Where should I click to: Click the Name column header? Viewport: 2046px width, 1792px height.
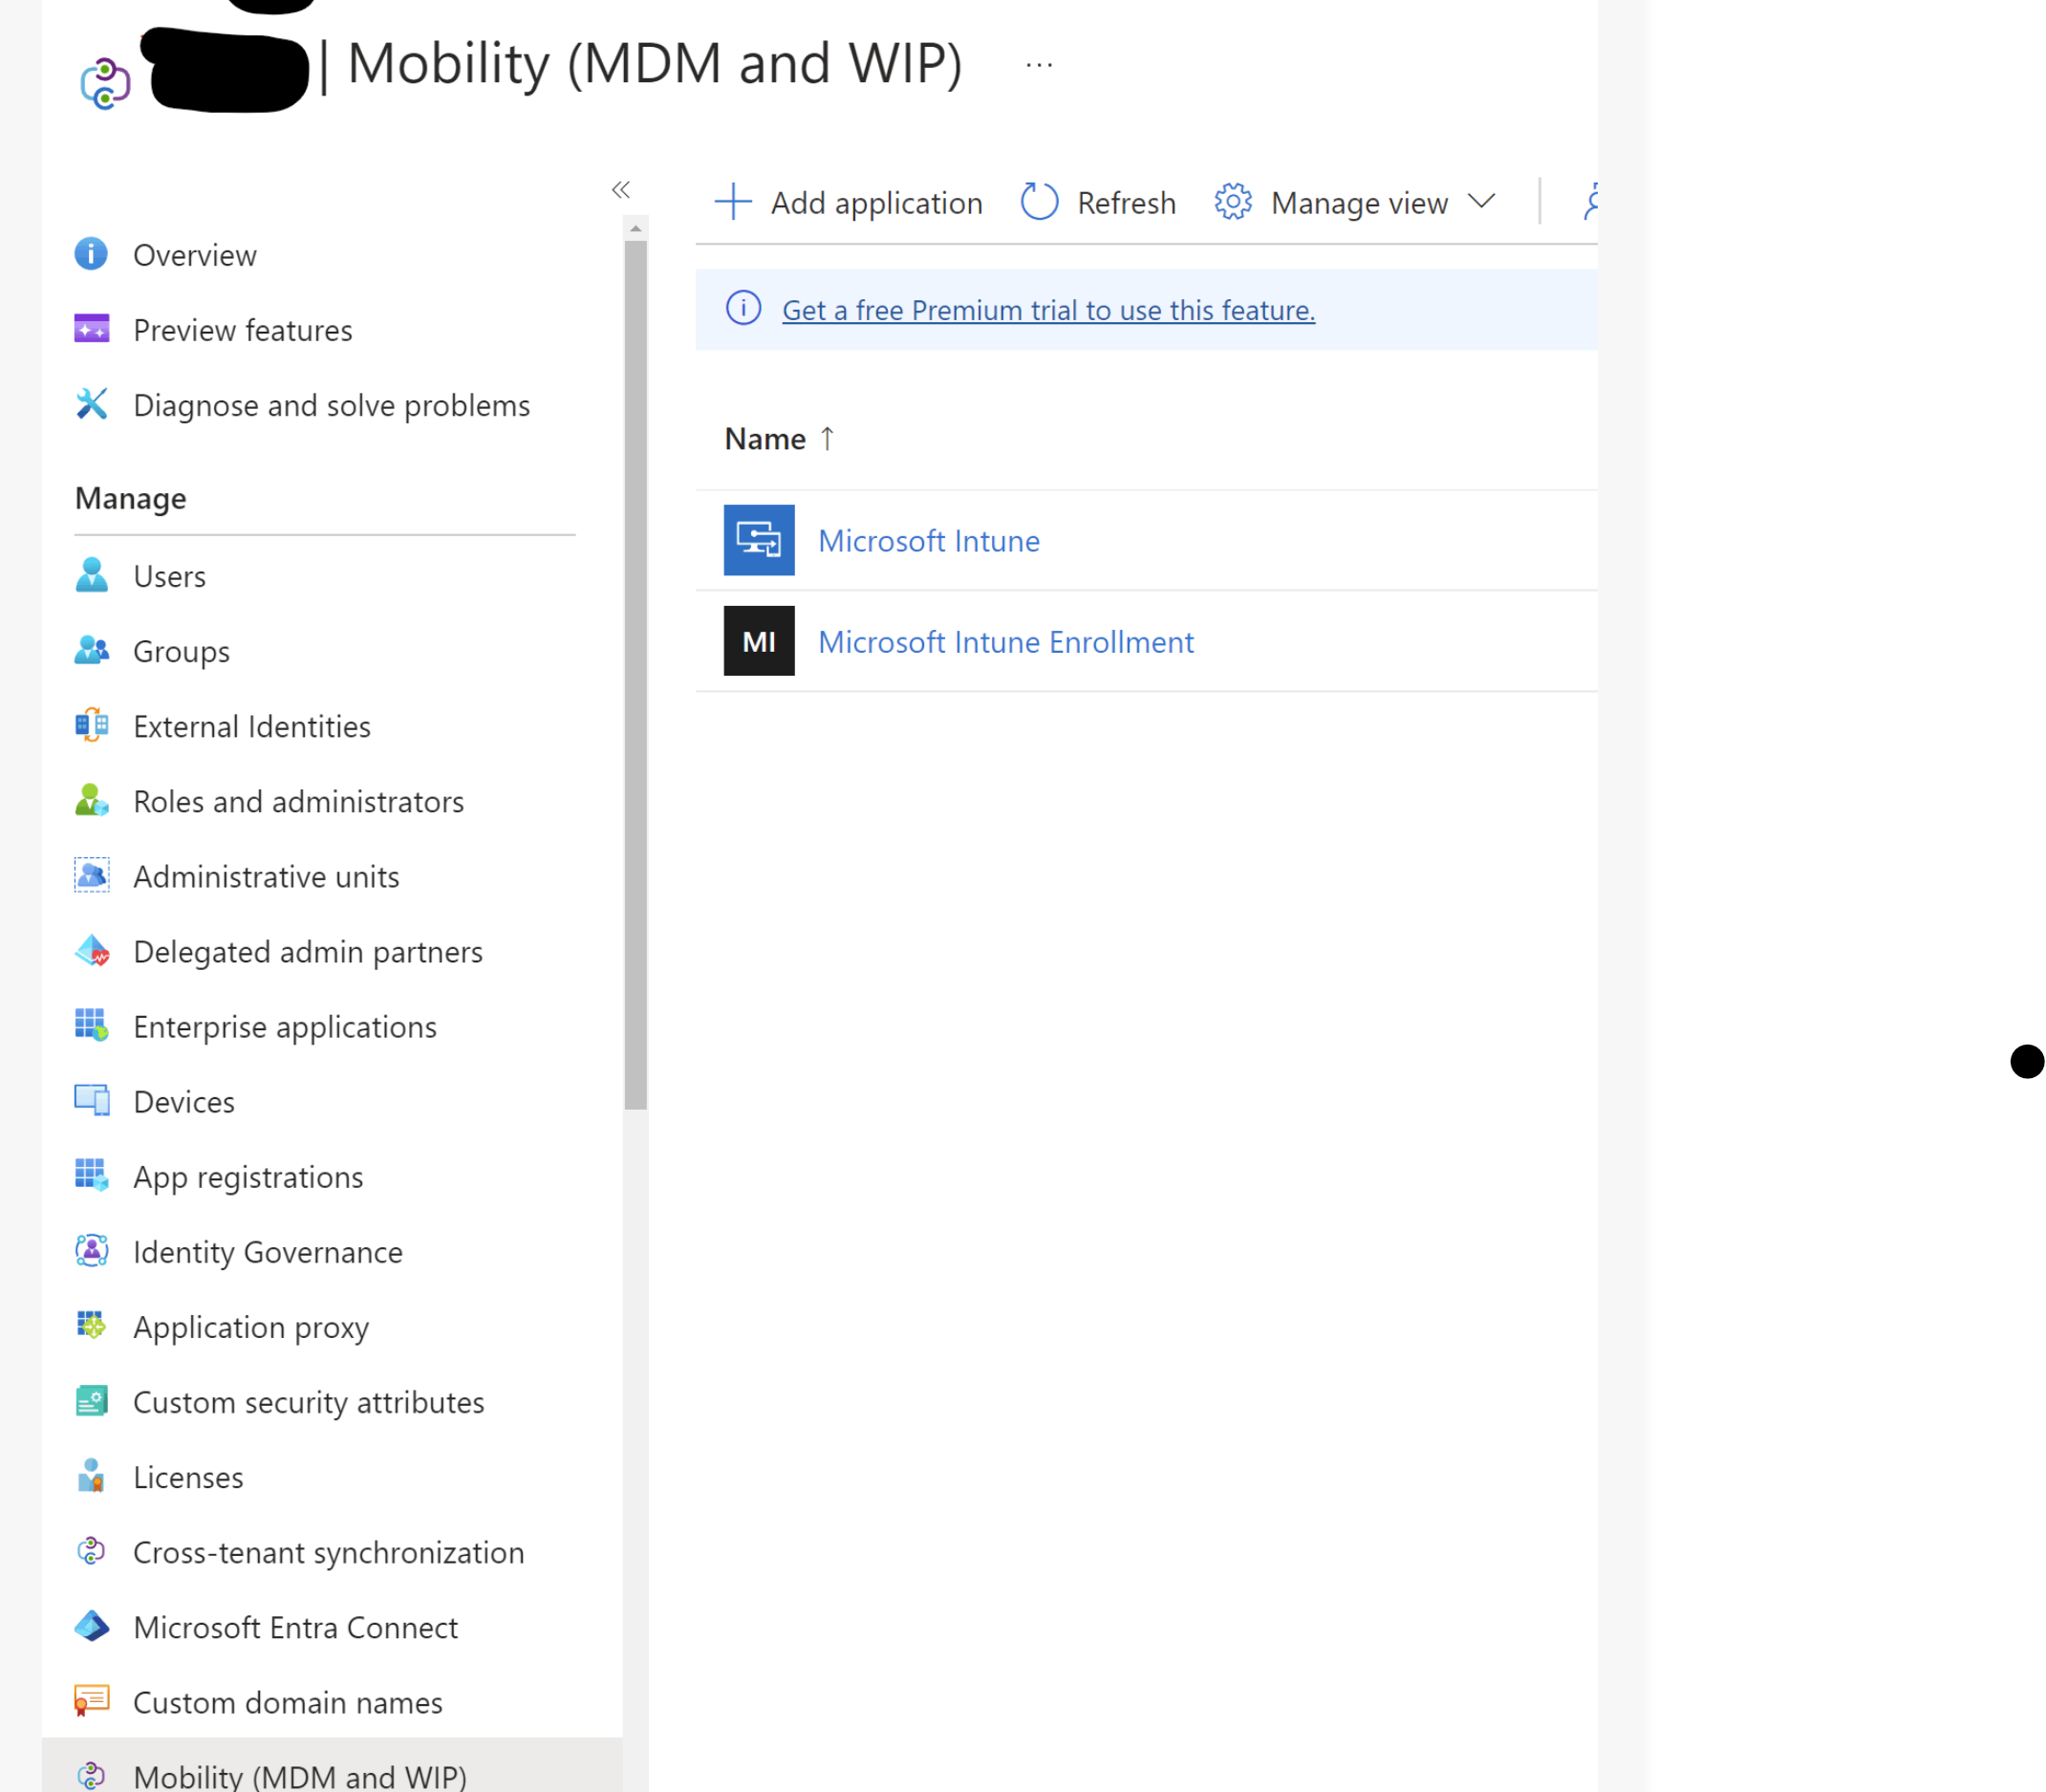coord(765,438)
